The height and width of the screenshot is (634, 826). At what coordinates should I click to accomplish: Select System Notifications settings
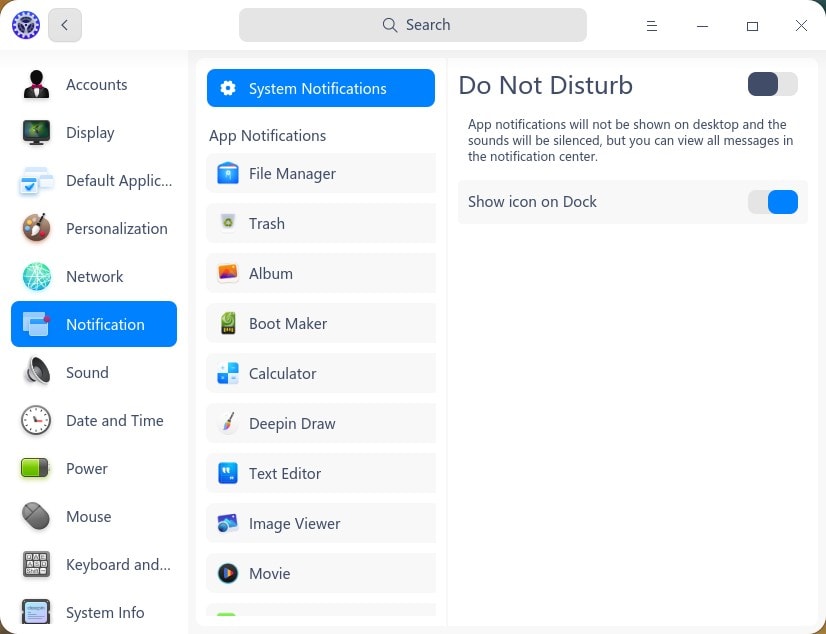[x=320, y=88]
